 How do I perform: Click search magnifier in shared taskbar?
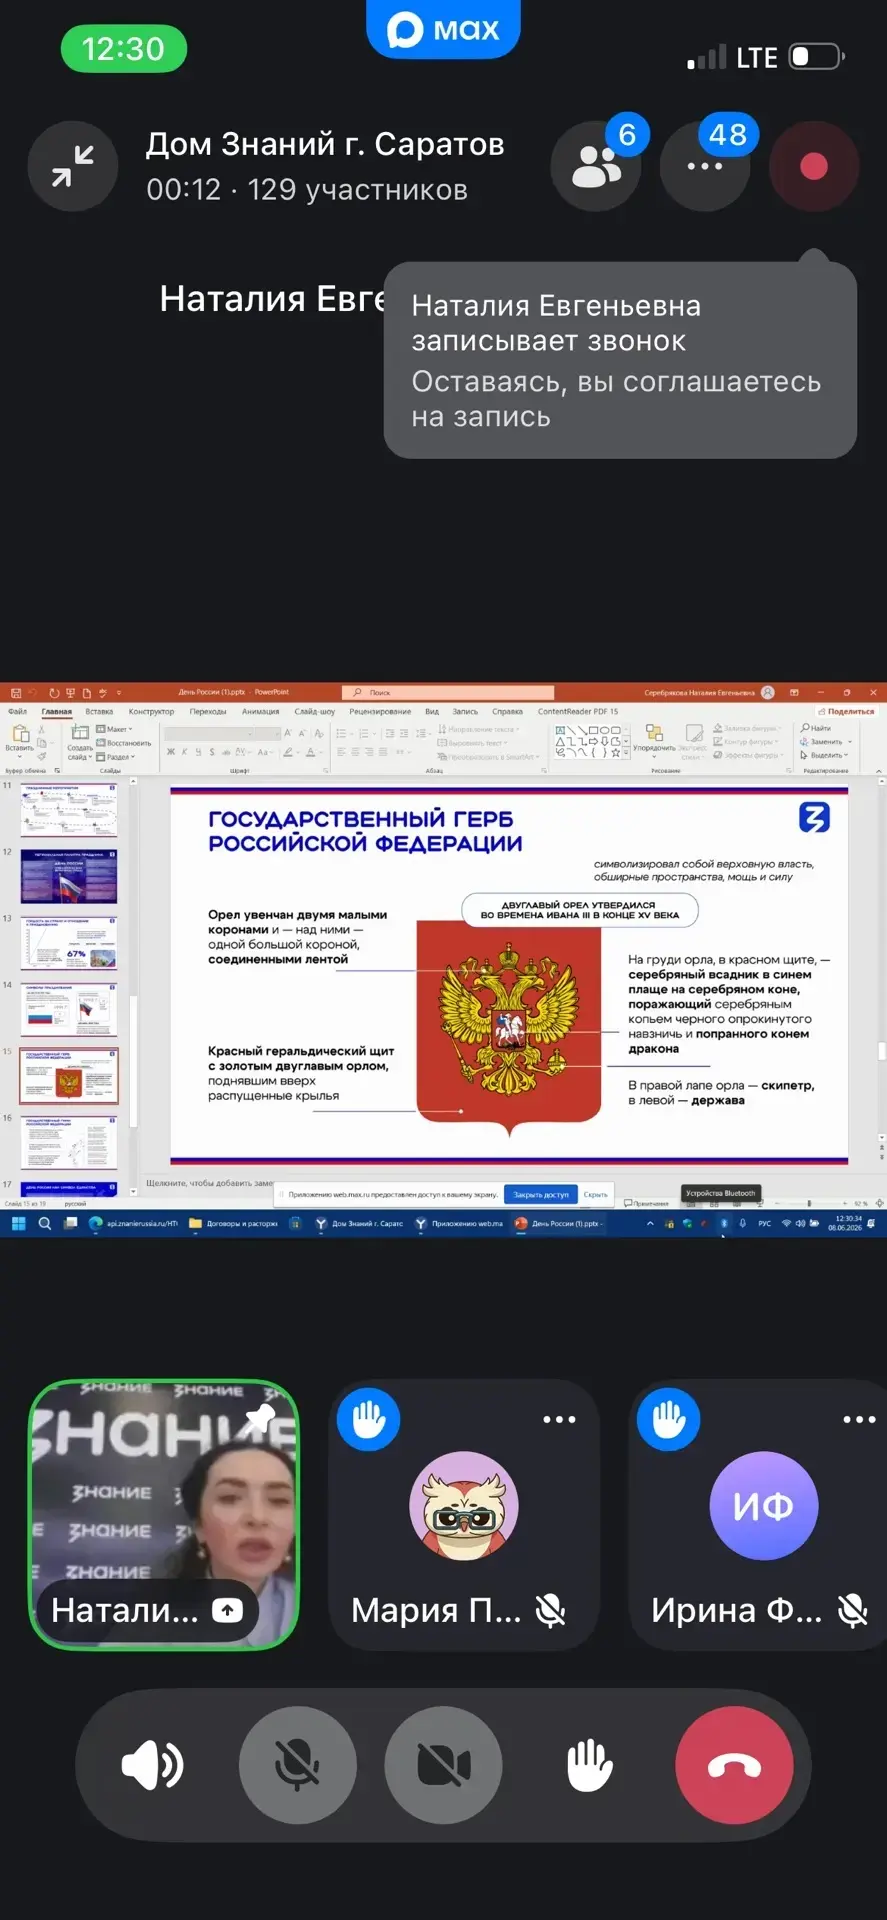coord(45,1223)
